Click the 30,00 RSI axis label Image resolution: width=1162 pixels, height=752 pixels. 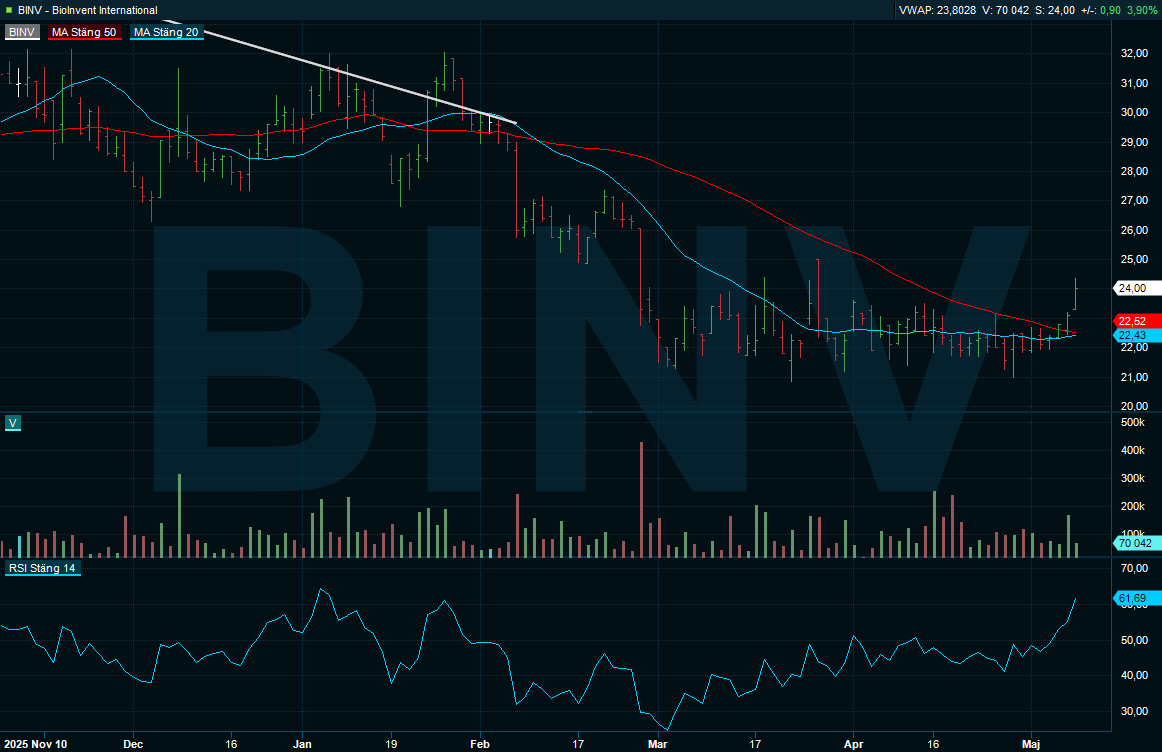click(x=1134, y=711)
